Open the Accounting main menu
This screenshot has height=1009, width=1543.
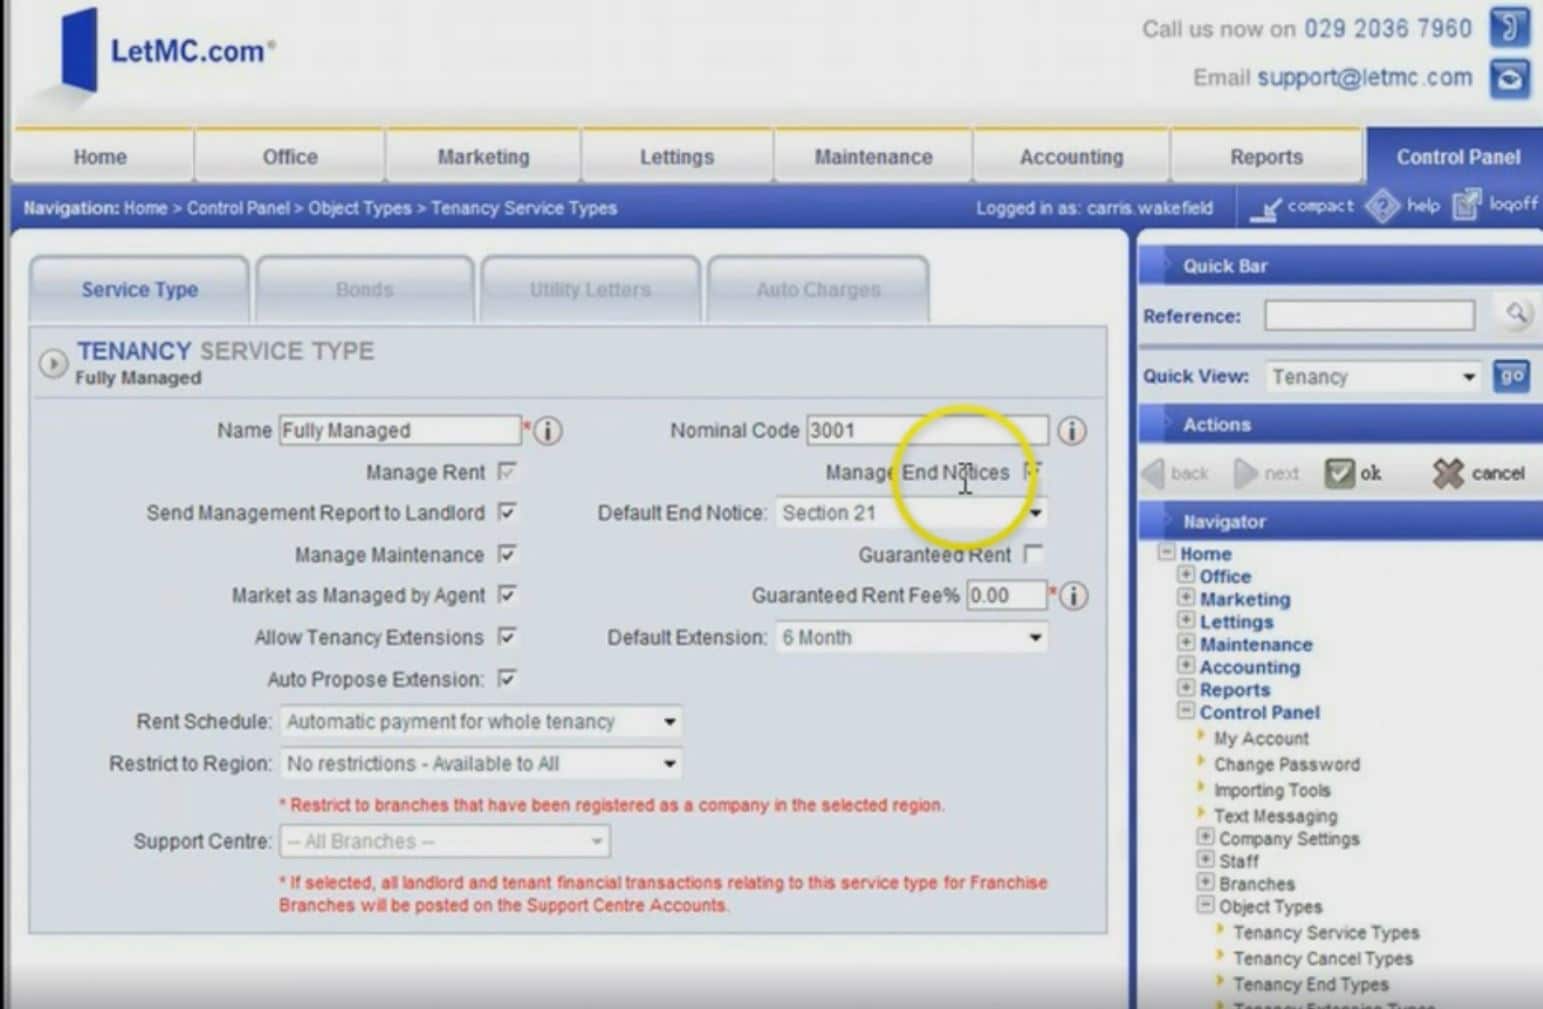(x=1071, y=157)
